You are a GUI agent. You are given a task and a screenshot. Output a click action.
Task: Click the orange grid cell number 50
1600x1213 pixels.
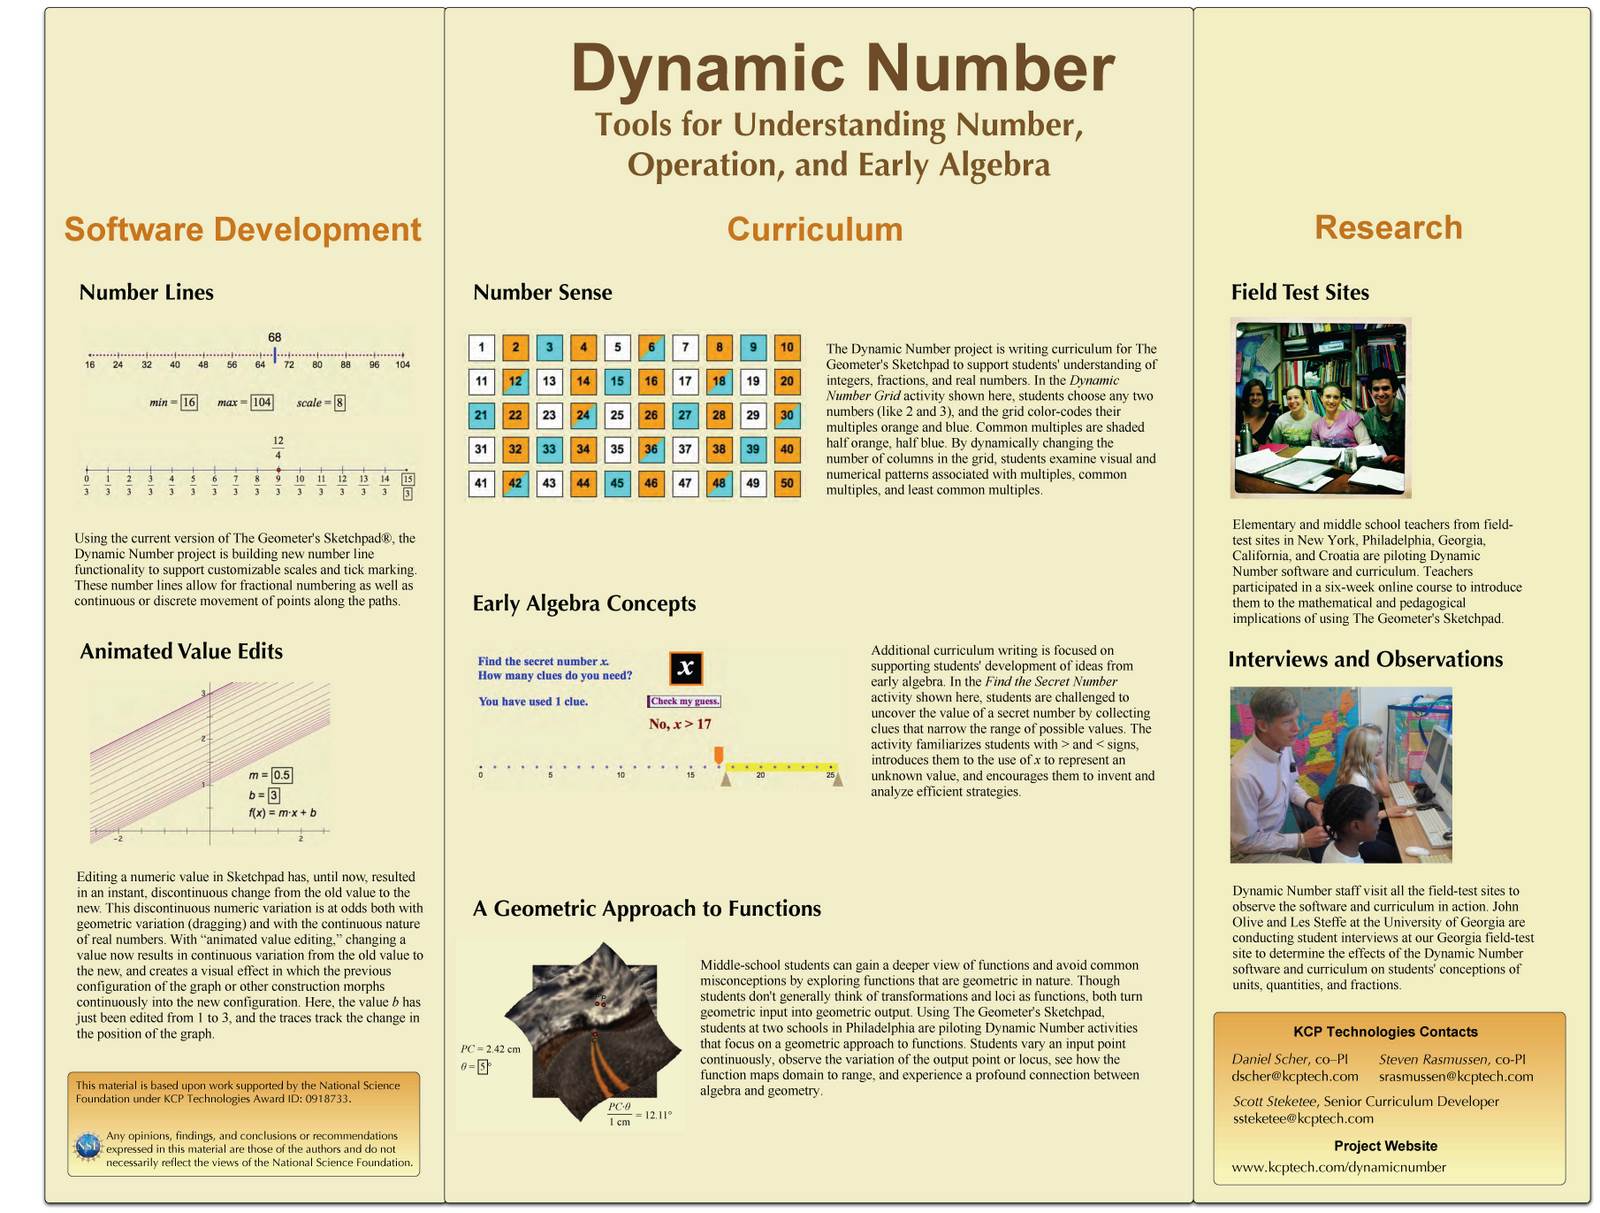(x=787, y=483)
